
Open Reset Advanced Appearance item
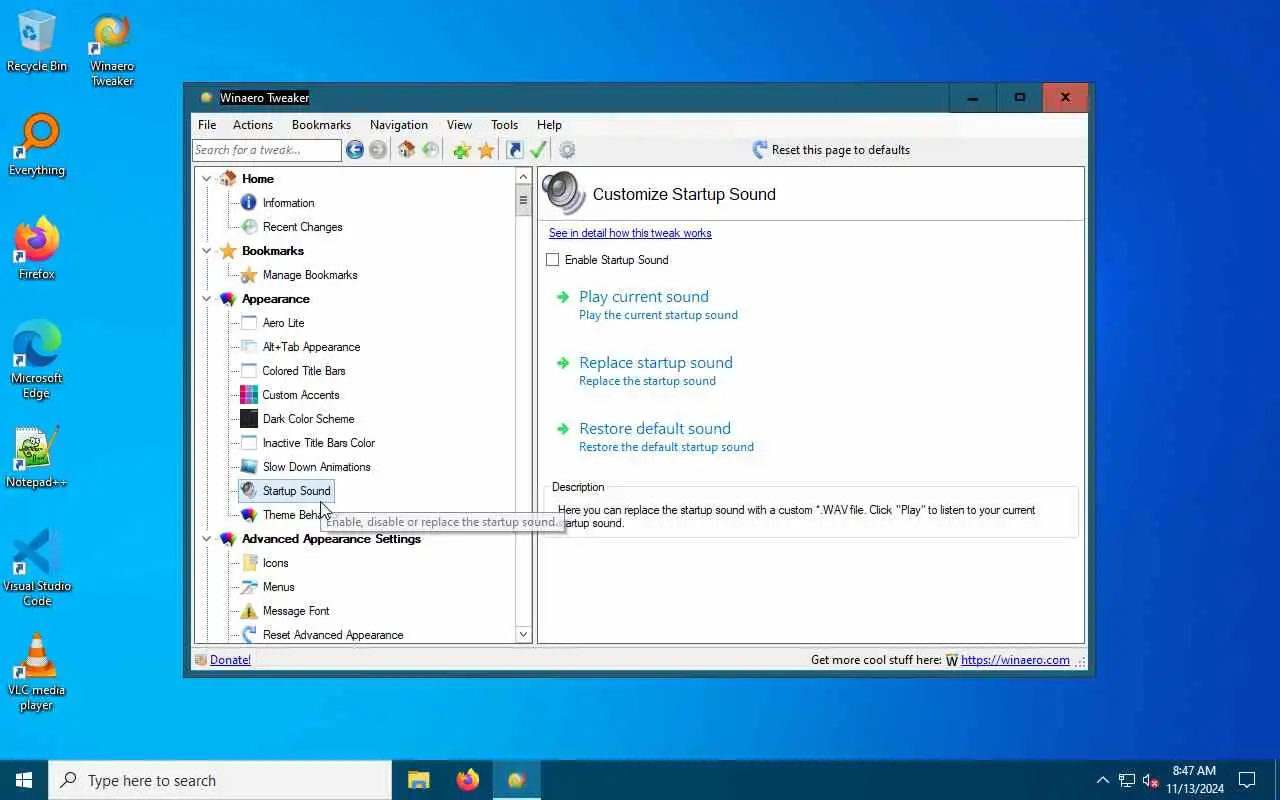tap(333, 635)
